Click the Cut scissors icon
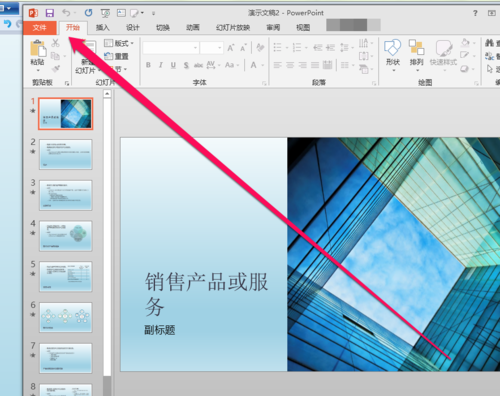 point(55,43)
